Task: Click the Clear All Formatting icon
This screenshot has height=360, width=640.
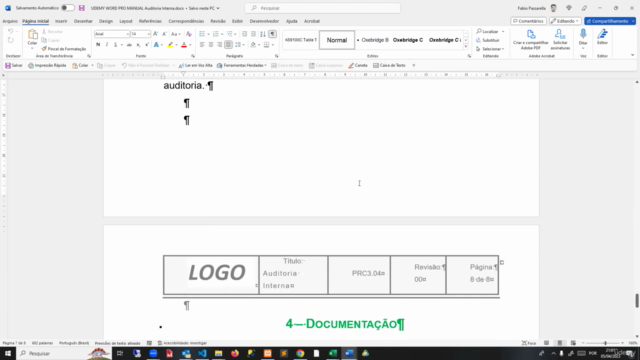Action: click(x=189, y=34)
